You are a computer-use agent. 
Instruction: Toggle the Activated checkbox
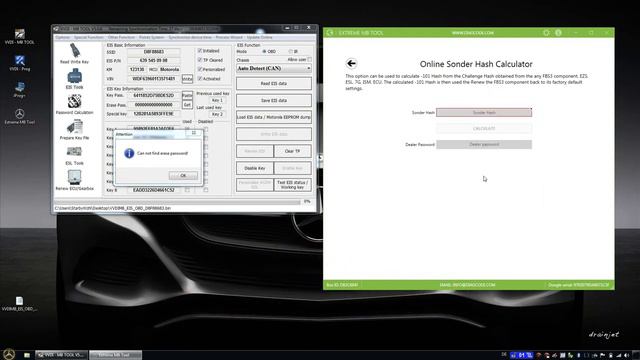click(x=200, y=78)
